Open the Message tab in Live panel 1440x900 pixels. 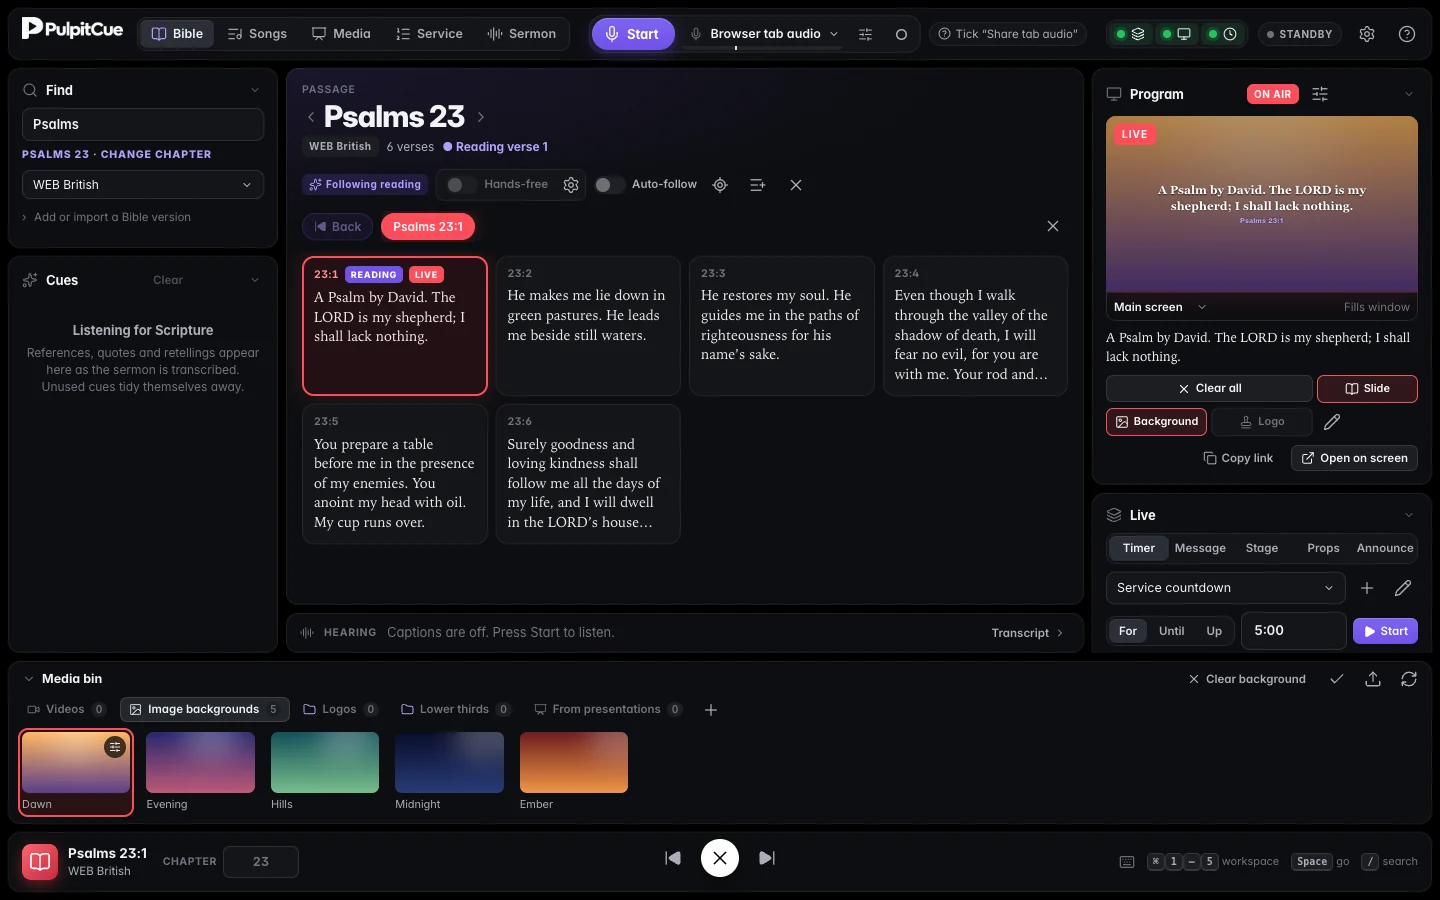(x=1200, y=548)
